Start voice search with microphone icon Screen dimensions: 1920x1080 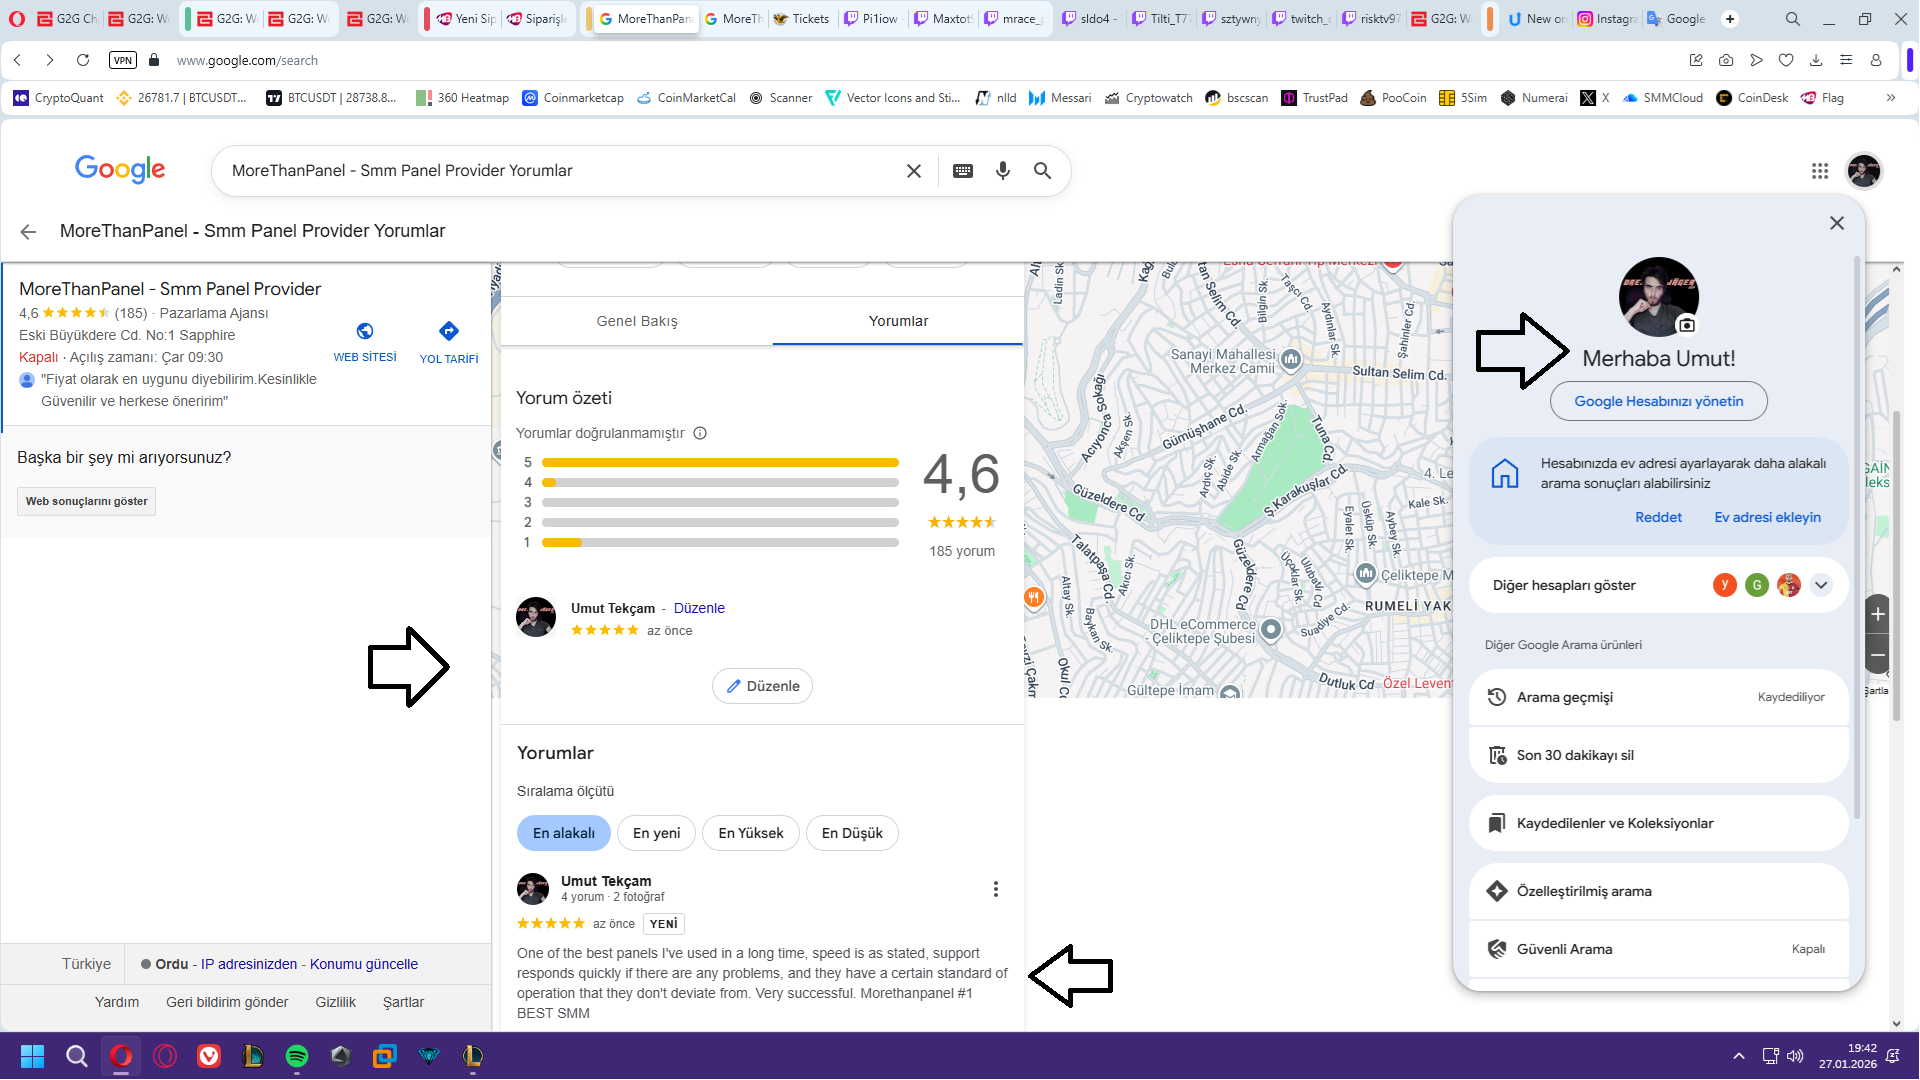pos(1003,171)
